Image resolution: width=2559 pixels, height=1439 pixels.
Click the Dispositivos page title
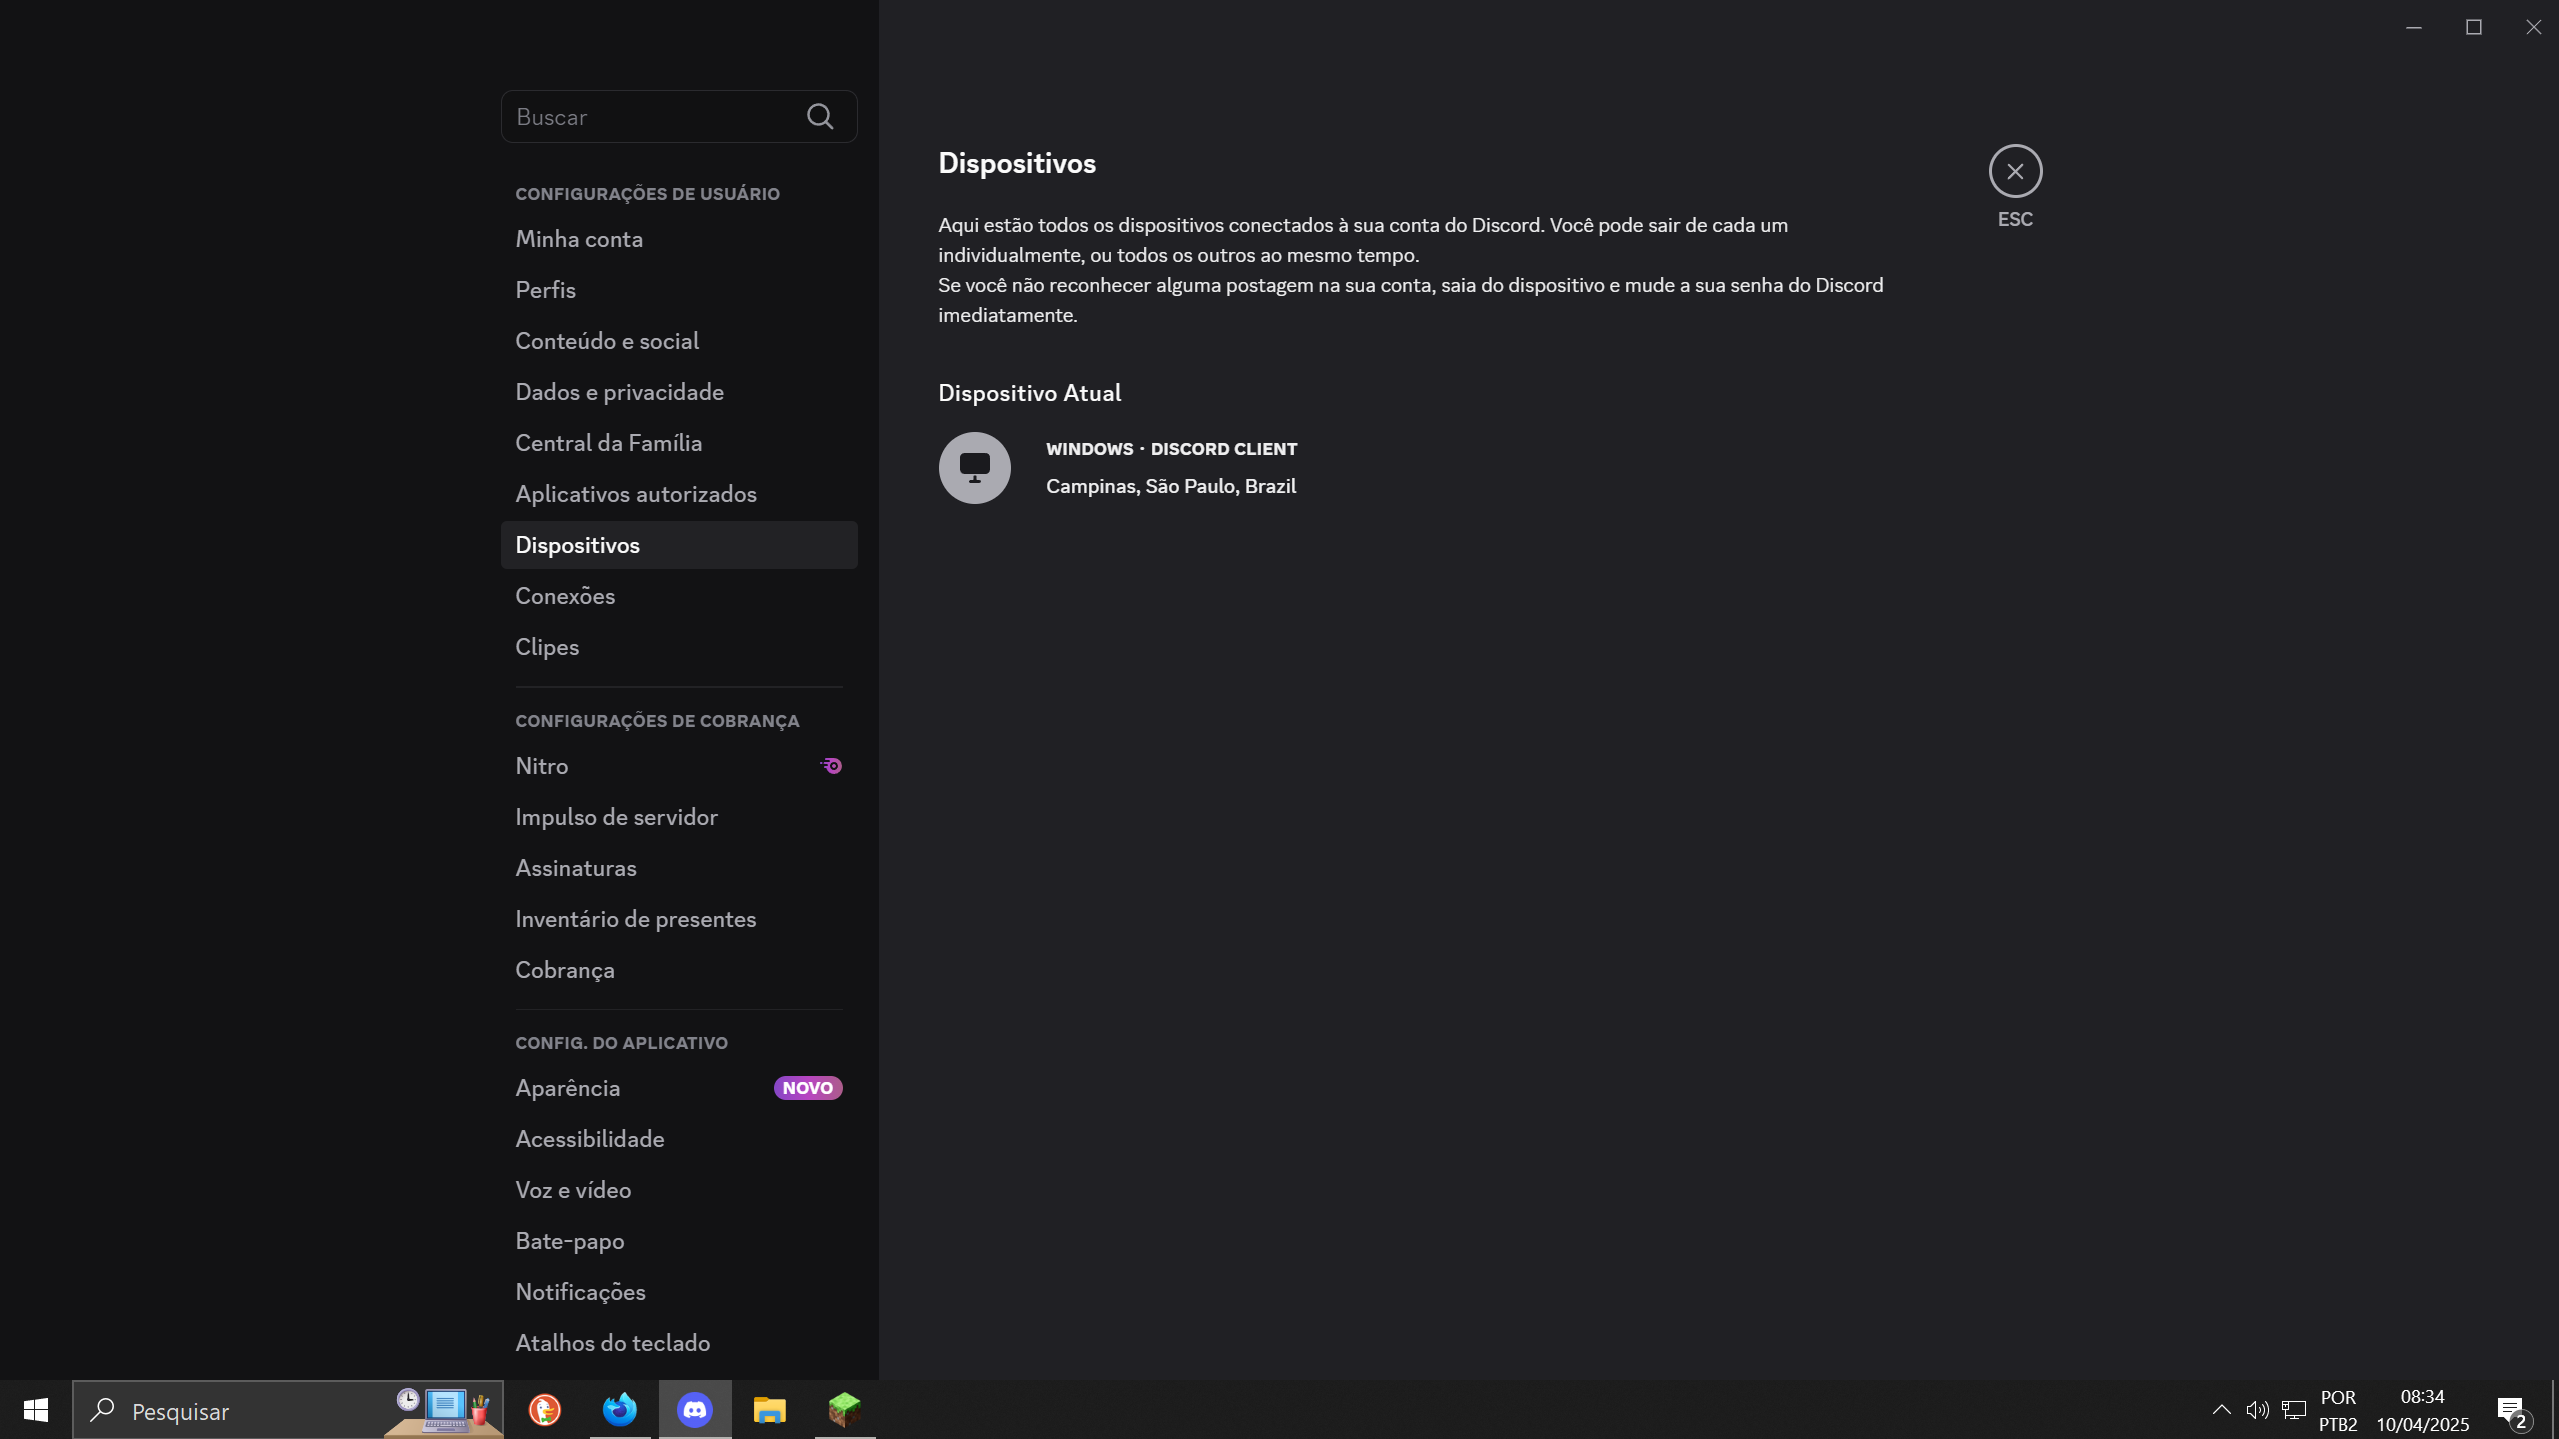pos(1017,163)
